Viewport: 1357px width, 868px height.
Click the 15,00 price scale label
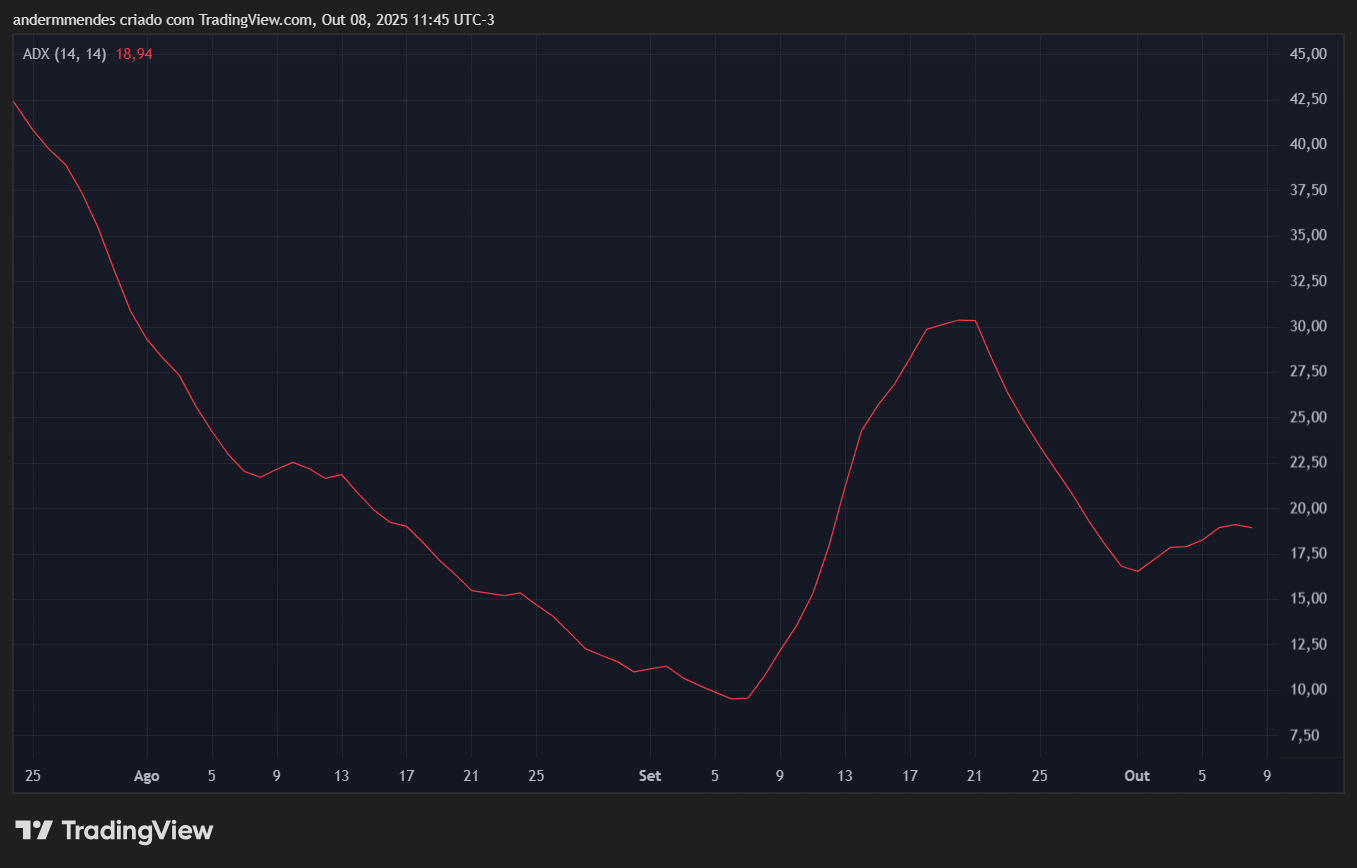point(1310,599)
